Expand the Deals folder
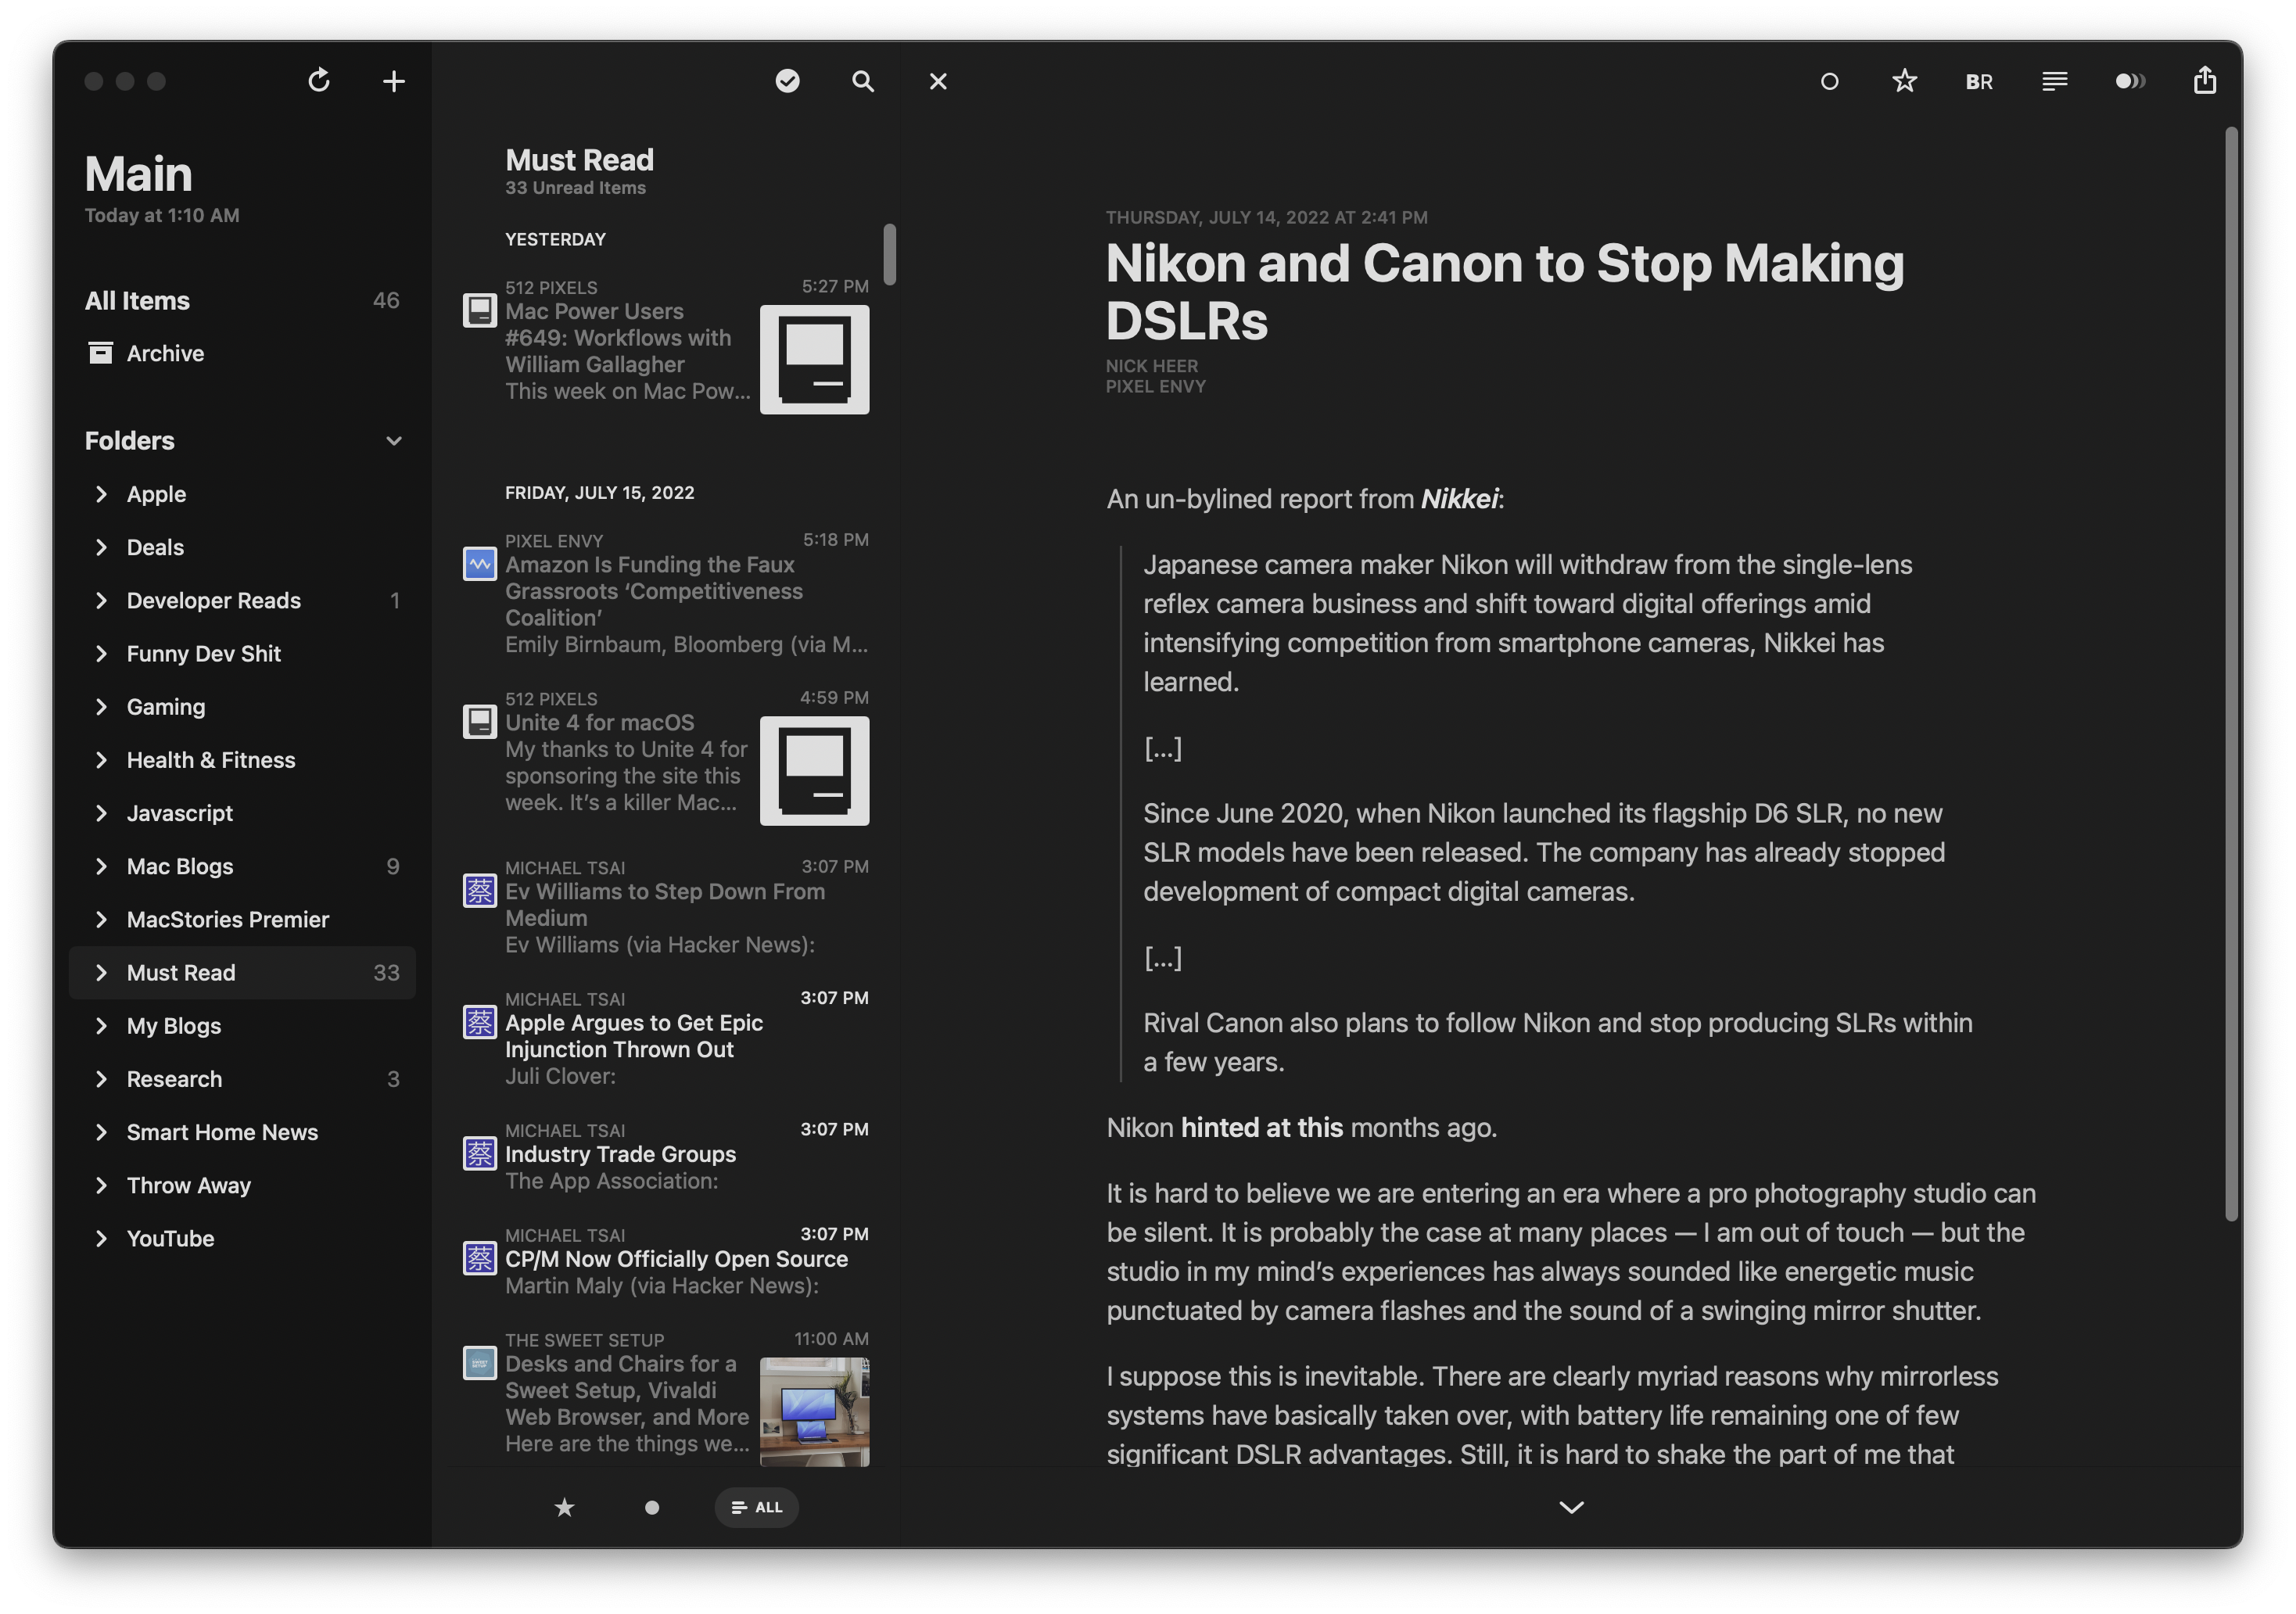Viewport: 2296px width, 1614px height. (x=101, y=547)
